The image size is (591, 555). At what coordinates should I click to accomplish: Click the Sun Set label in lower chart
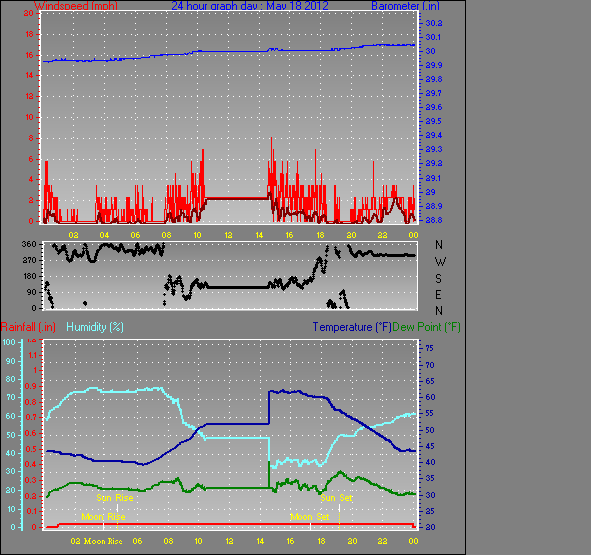336,498
